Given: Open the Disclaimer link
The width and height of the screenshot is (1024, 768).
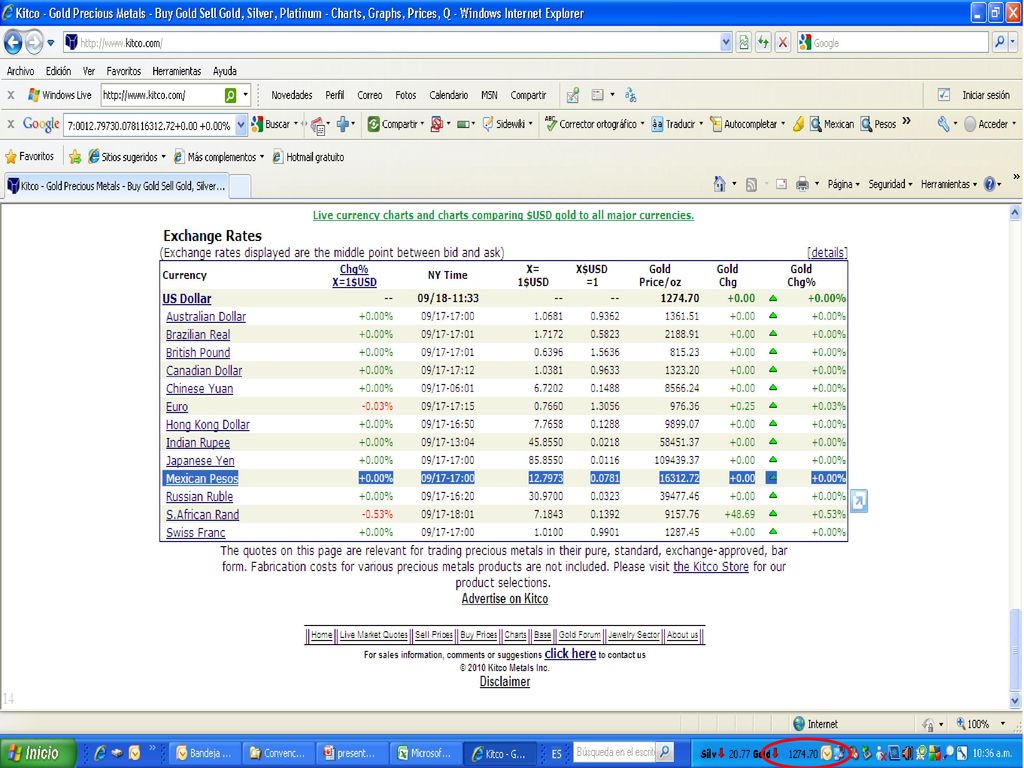Looking at the screenshot, I should [505, 682].
